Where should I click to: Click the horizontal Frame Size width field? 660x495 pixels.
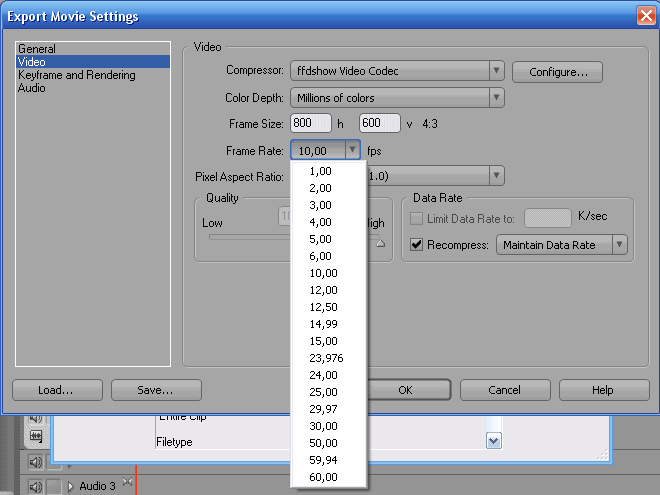click(x=310, y=124)
